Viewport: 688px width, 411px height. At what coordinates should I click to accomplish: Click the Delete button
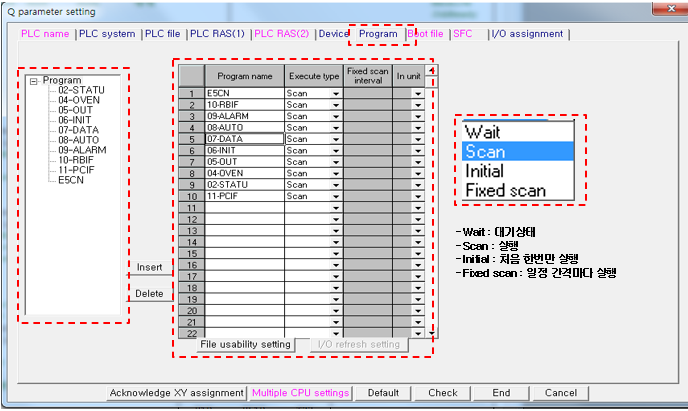[x=149, y=293]
